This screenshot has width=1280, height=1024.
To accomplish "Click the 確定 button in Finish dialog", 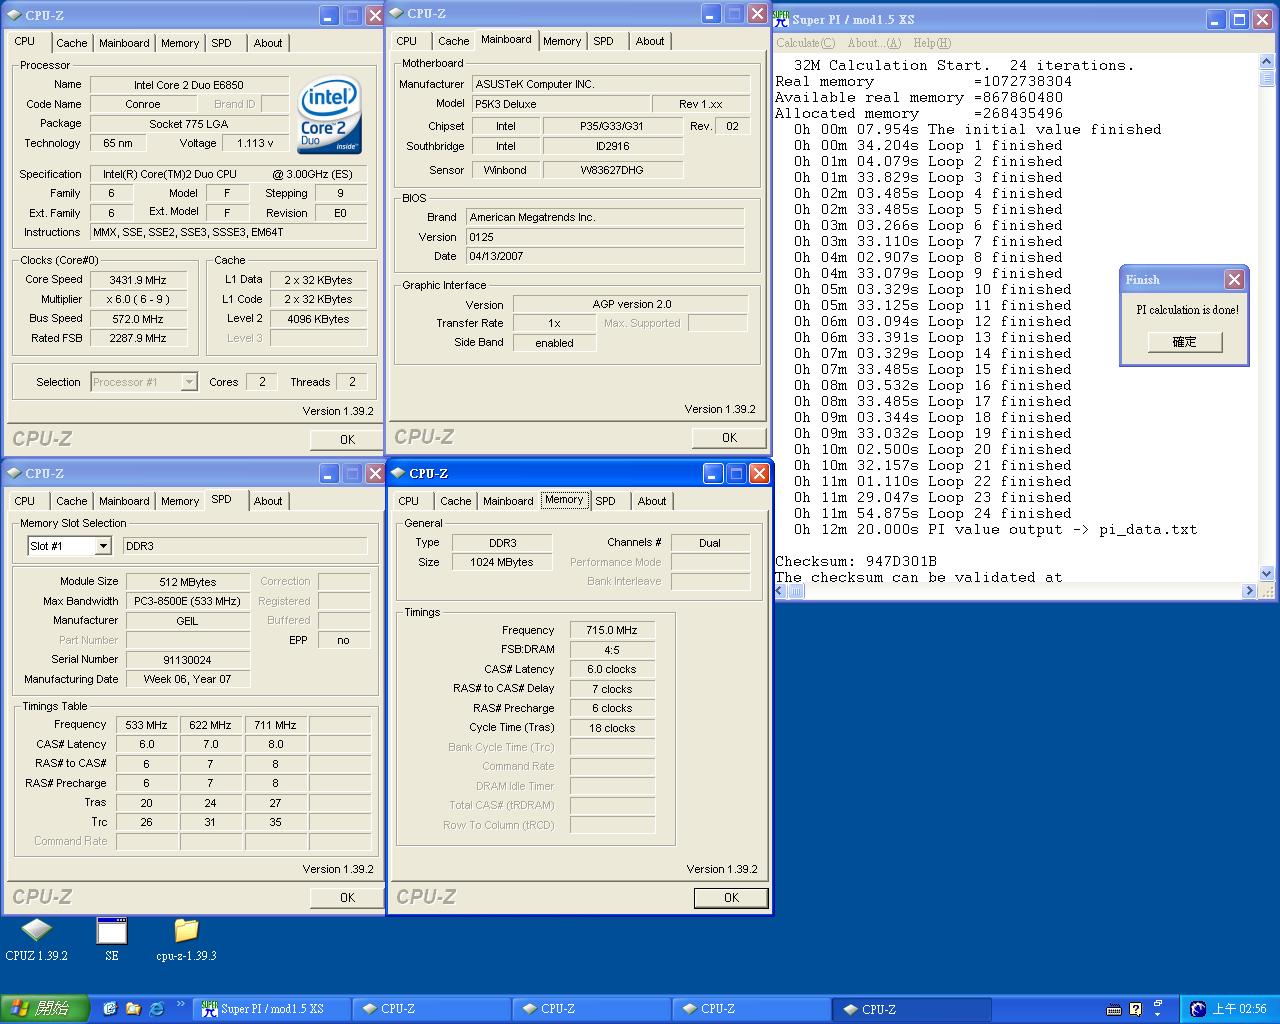I will (x=1185, y=342).
